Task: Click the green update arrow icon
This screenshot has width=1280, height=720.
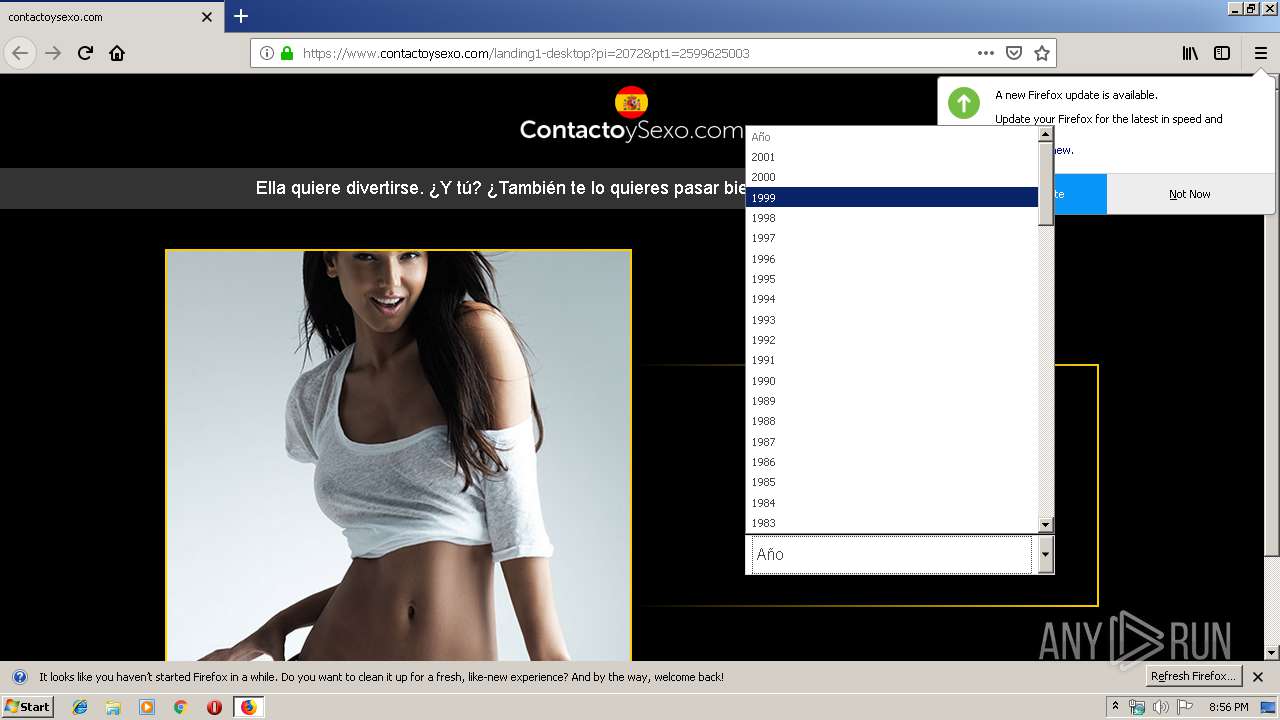Action: pyautogui.click(x=964, y=103)
